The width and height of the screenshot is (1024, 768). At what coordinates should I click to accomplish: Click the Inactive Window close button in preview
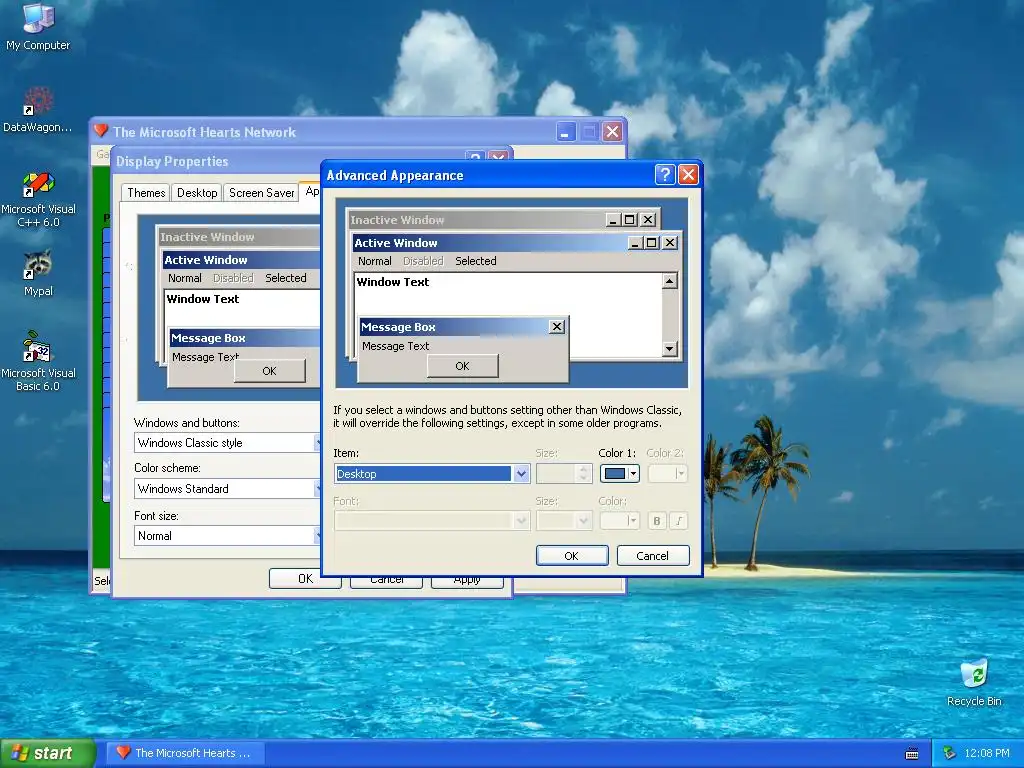(648, 219)
